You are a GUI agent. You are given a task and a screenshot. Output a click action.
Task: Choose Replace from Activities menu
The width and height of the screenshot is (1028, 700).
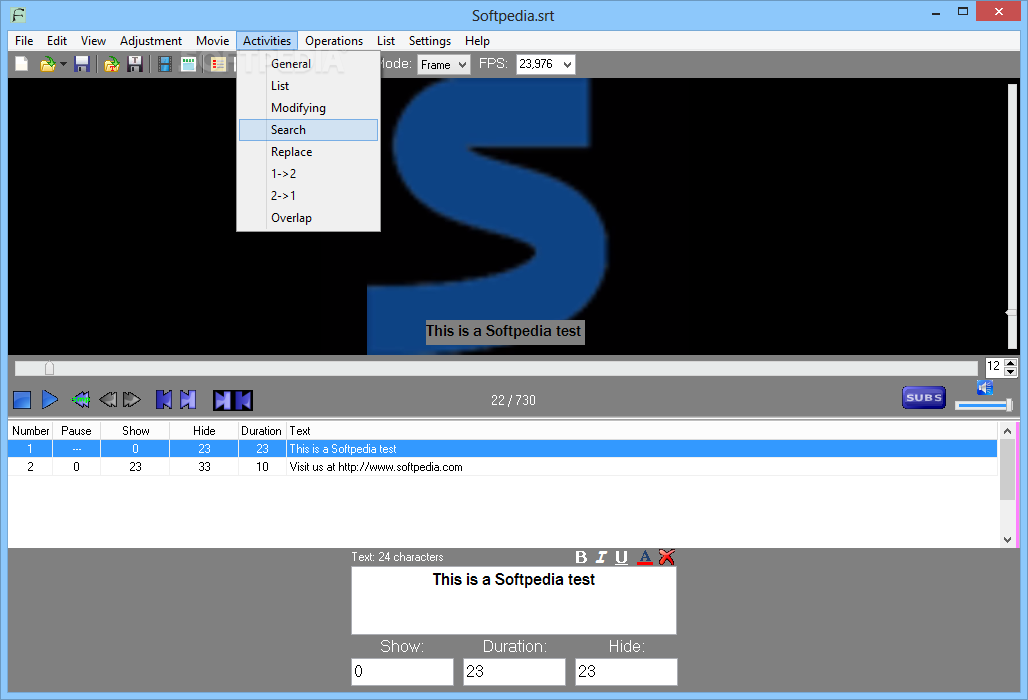tap(309, 151)
